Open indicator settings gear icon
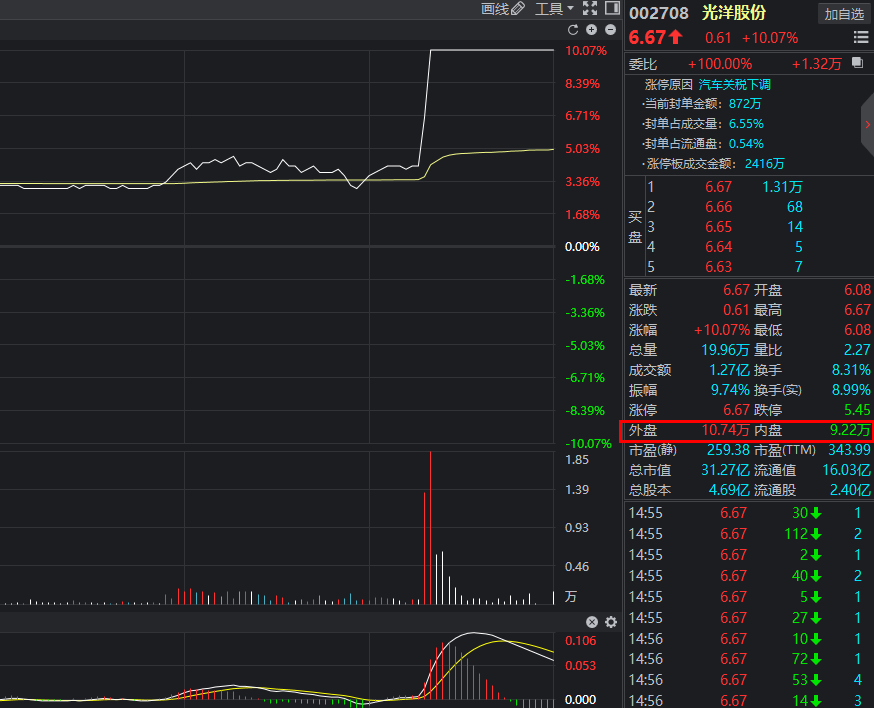This screenshot has height=708, width=874. pyautogui.click(x=610, y=622)
